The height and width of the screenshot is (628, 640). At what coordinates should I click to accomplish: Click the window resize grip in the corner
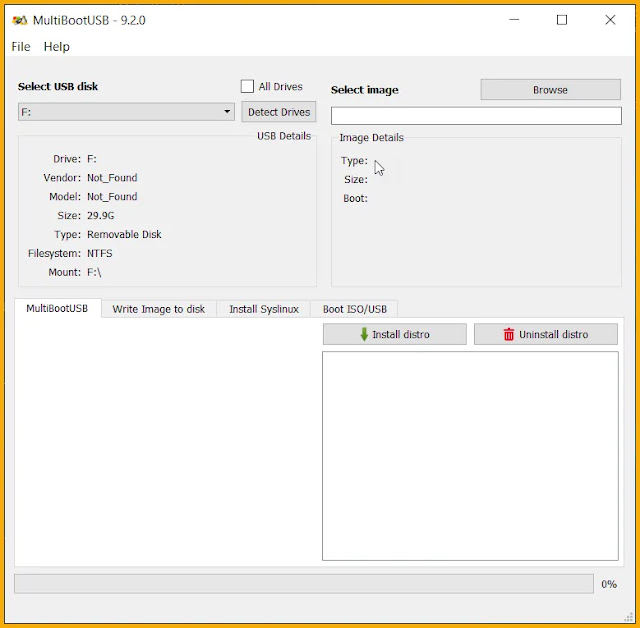coord(629,616)
